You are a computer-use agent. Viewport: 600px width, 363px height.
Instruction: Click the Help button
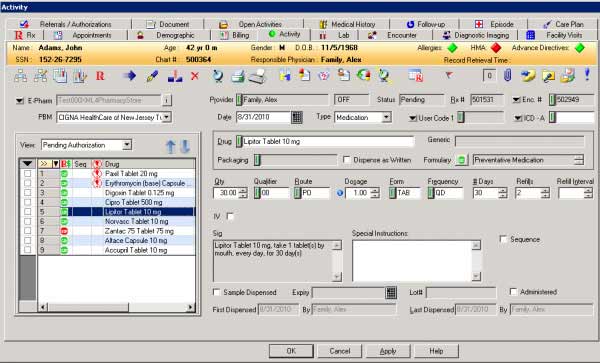pyautogui.click(x=436, y=351)
